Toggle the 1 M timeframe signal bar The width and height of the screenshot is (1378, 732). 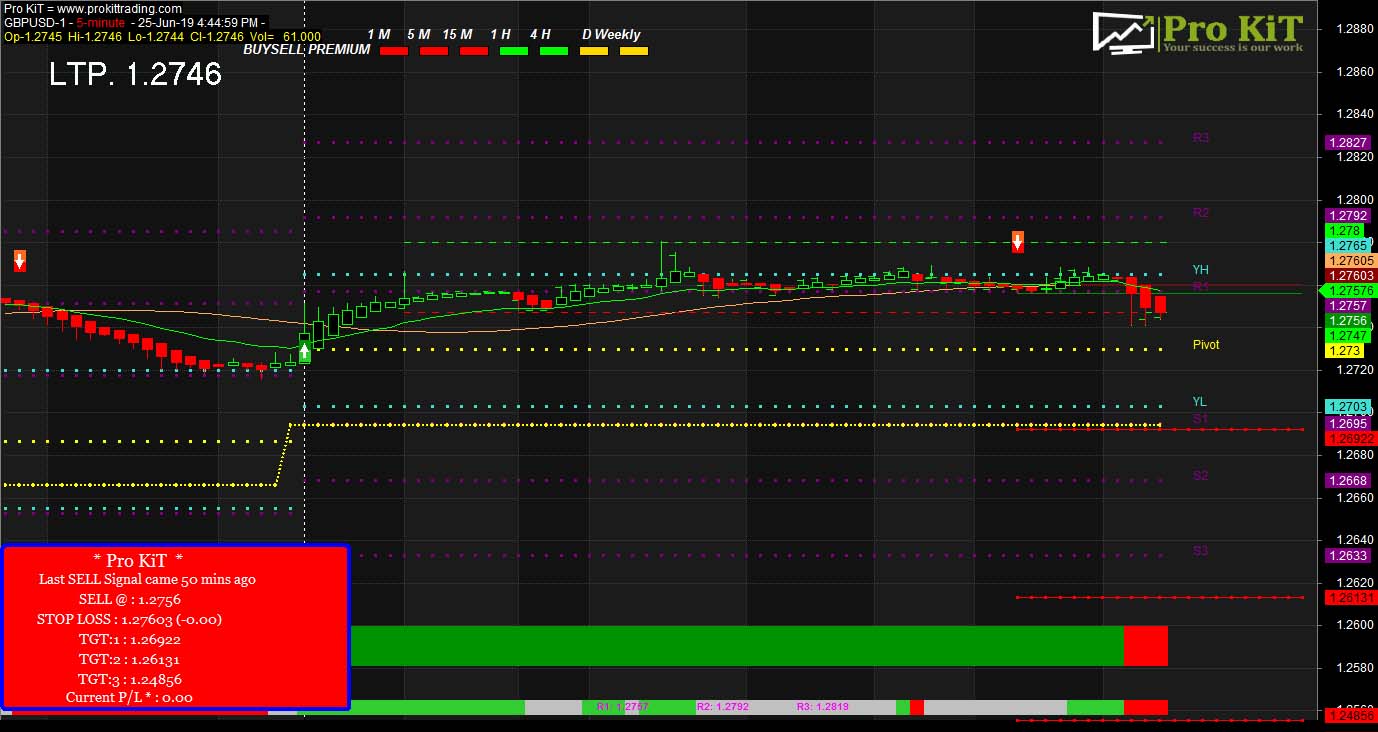(x=393, y=50)
